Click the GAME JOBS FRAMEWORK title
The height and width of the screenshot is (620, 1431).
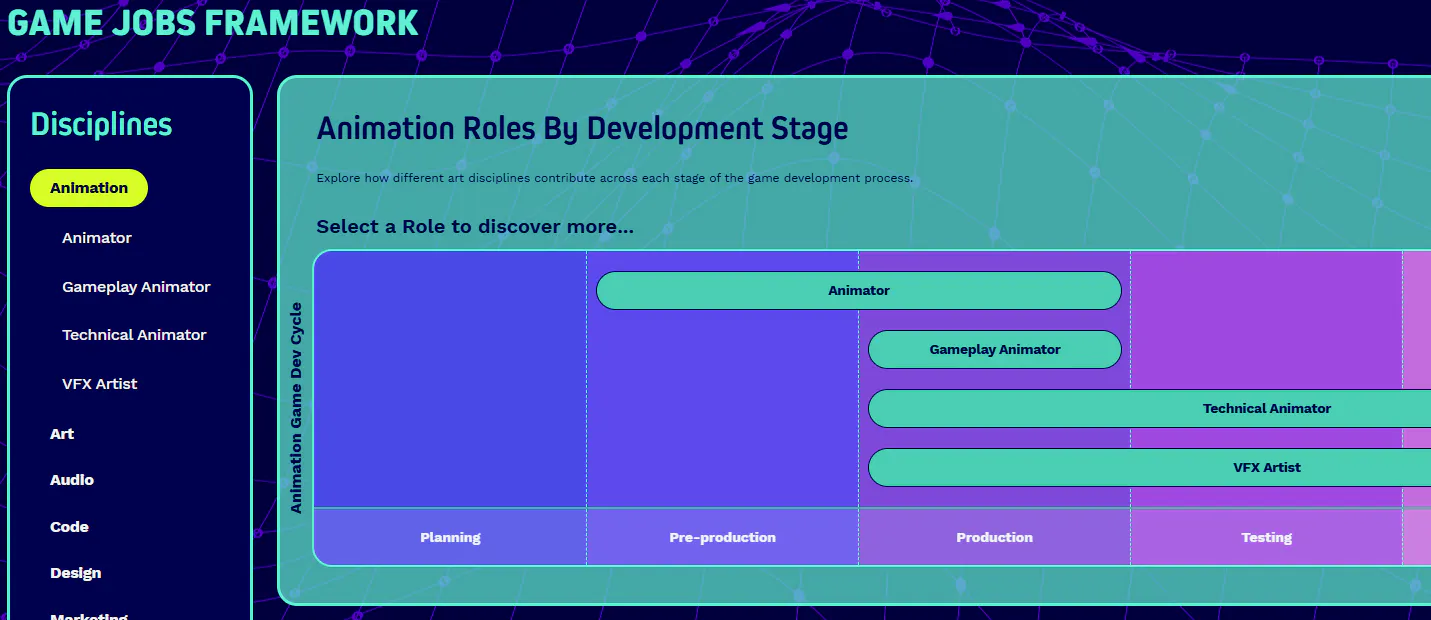coord(213,22)
